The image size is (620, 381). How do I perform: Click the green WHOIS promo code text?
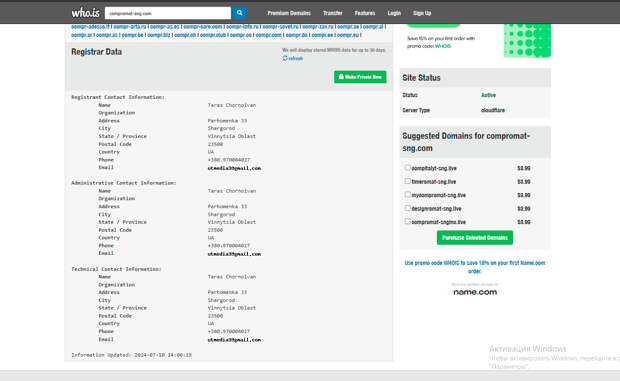pyautogui.click(x=442, y=46)
